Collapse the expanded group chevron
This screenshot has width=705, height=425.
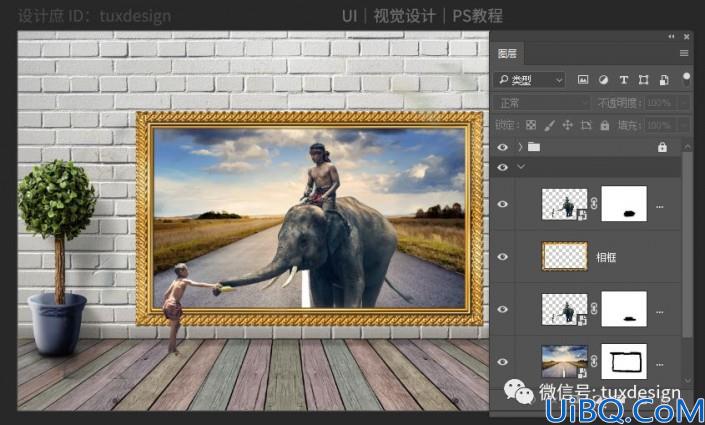[521, 167]
